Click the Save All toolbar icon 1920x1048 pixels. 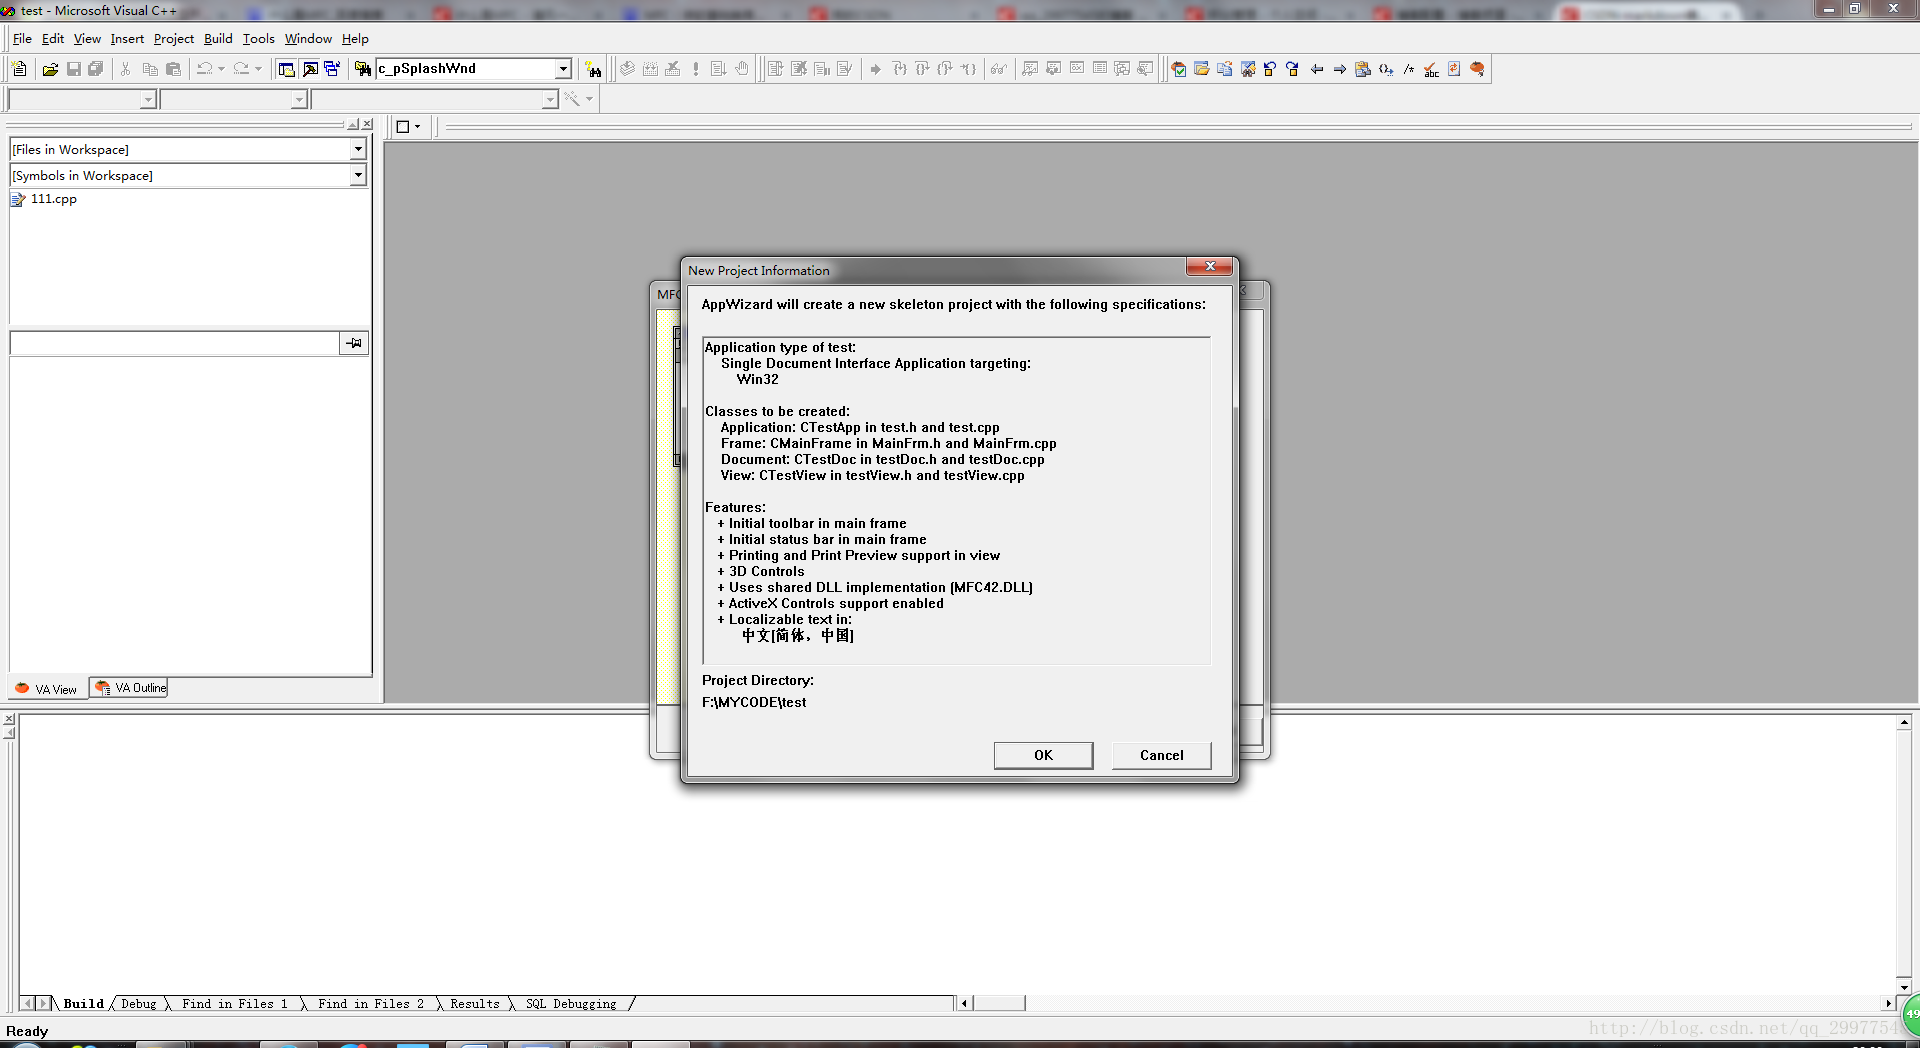coord(96,69)
